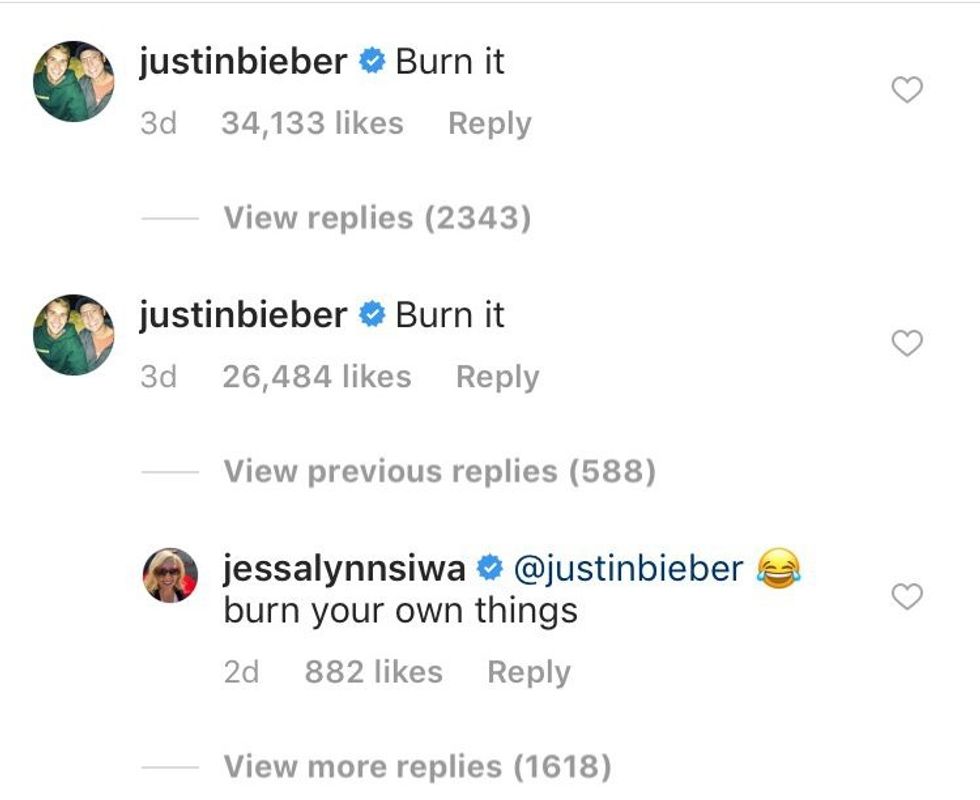Open justinbieber's avatar on the 26,484-likes comment

tap(74, 335)
